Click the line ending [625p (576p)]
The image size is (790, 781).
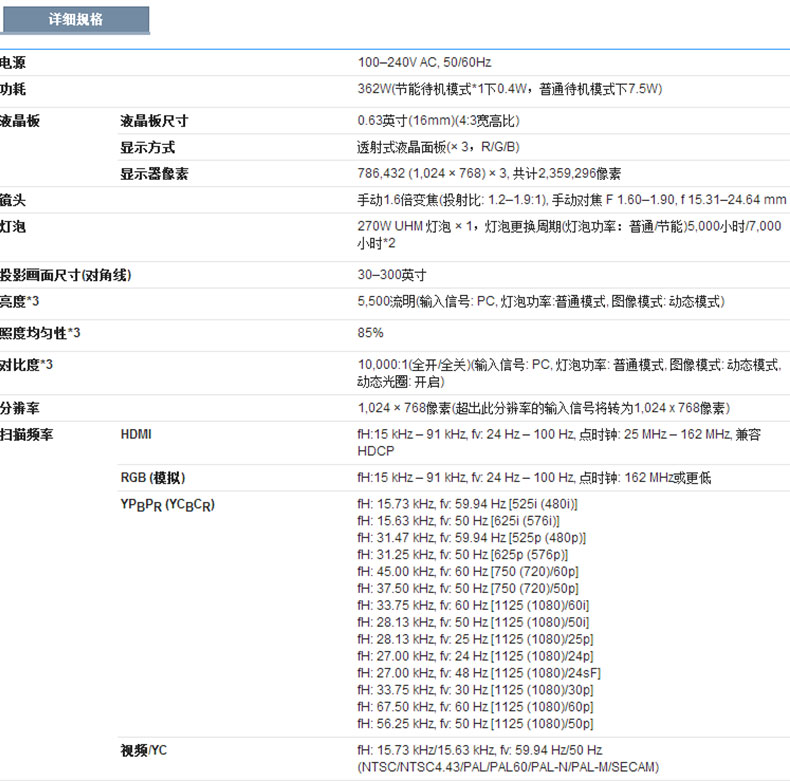(x=463, y=555)
